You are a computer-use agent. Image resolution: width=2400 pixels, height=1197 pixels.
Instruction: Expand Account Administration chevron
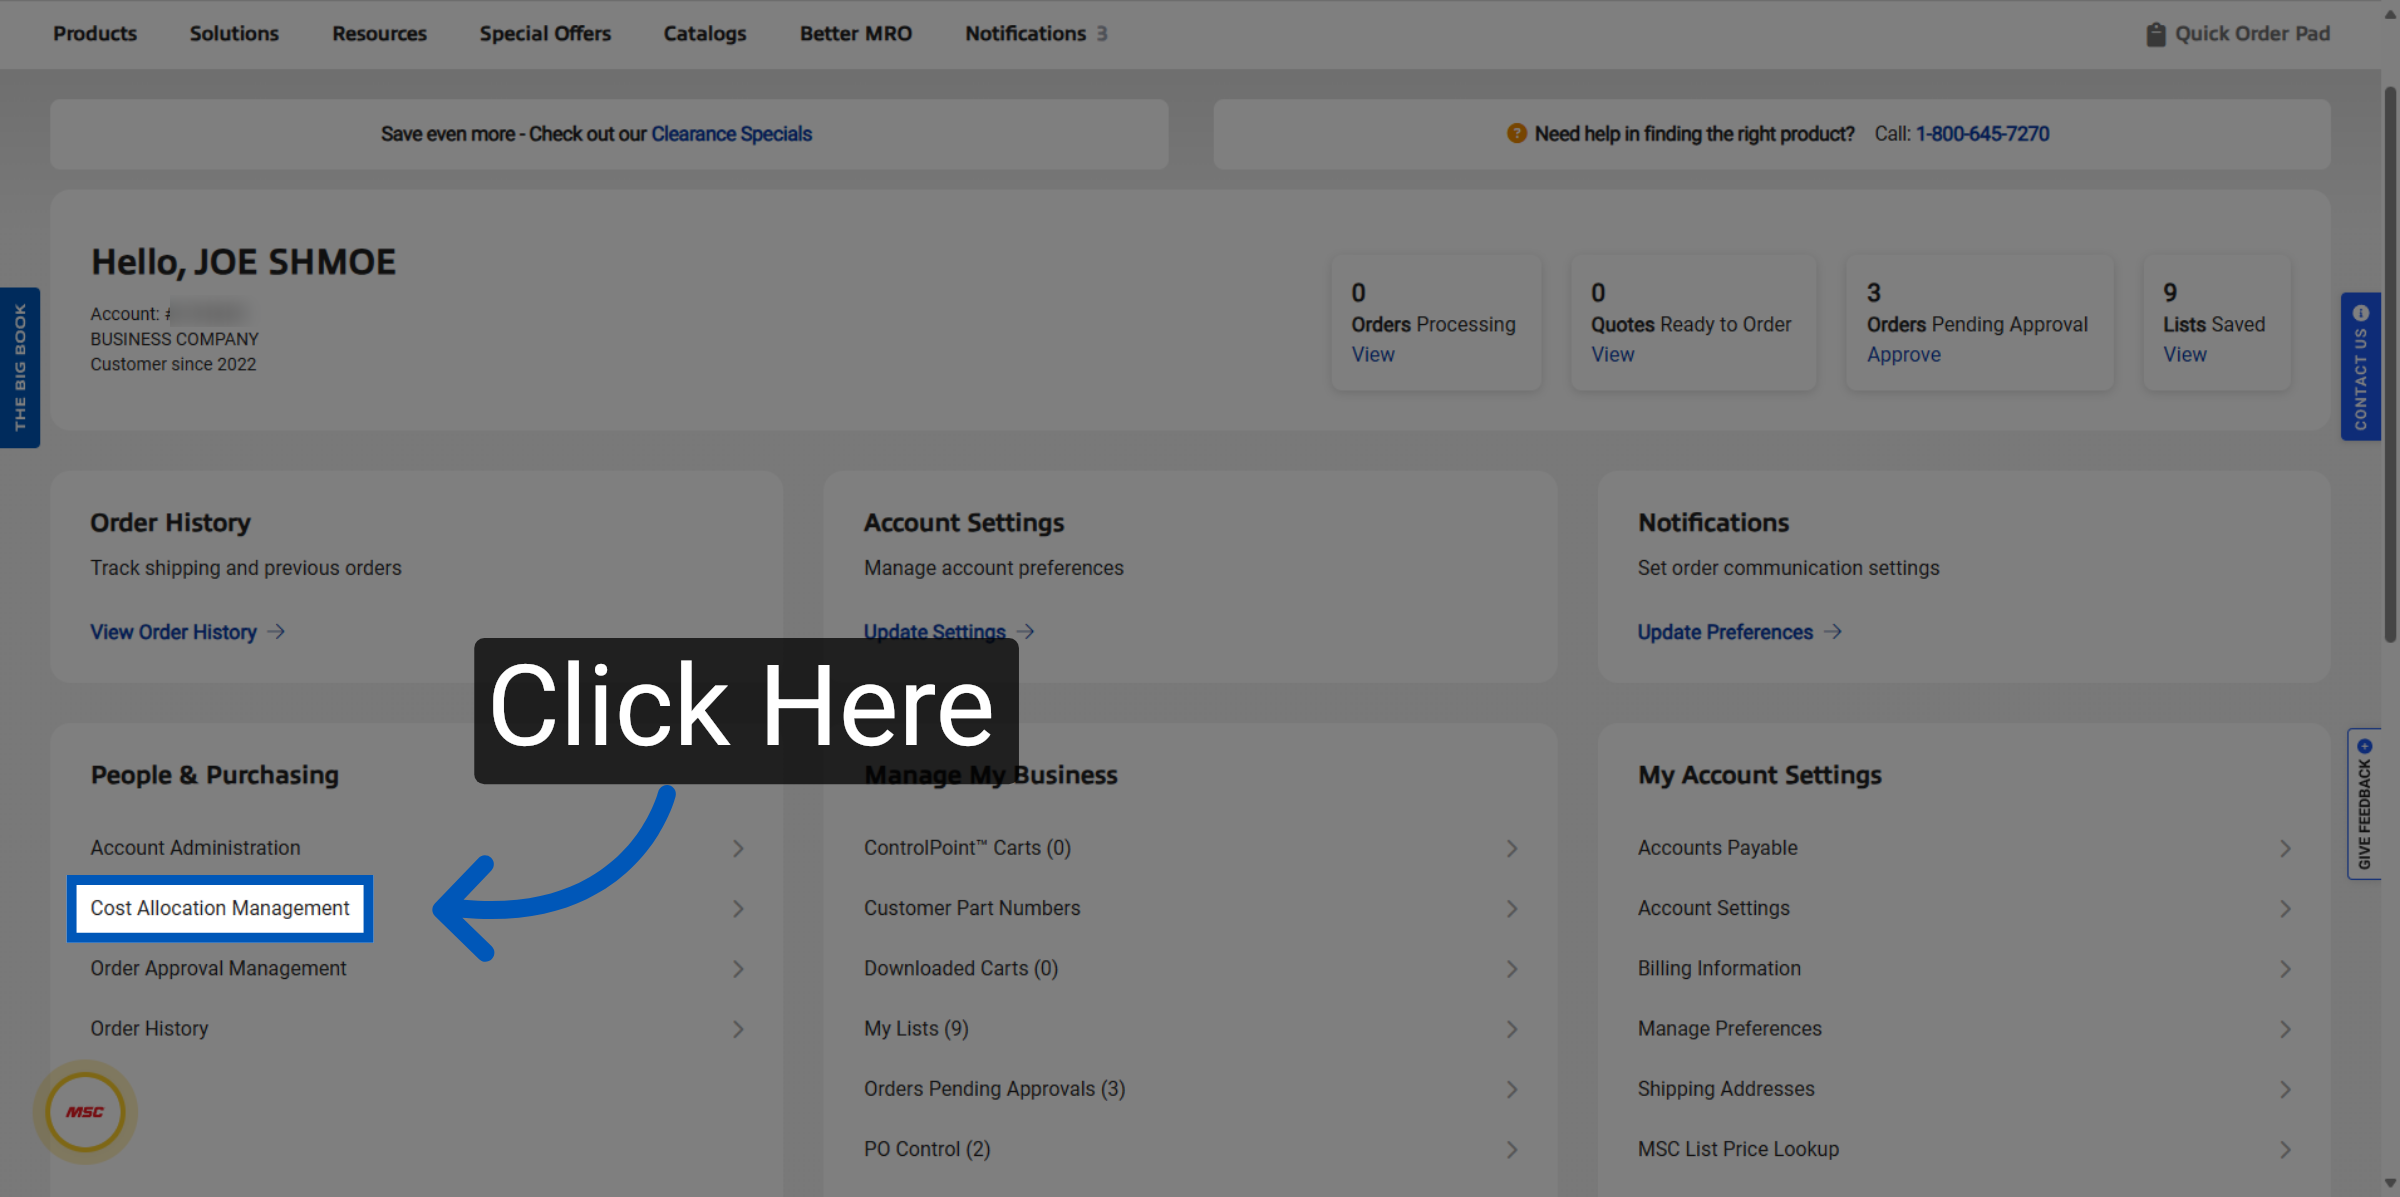pos(738,848)
